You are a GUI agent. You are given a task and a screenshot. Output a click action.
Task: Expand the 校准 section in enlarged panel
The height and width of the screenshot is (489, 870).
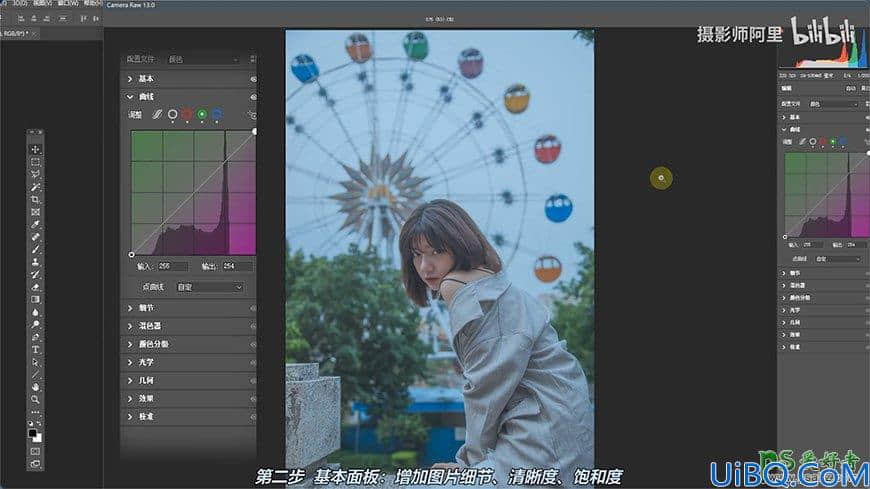pyautogui.click(x=130, y=417)
